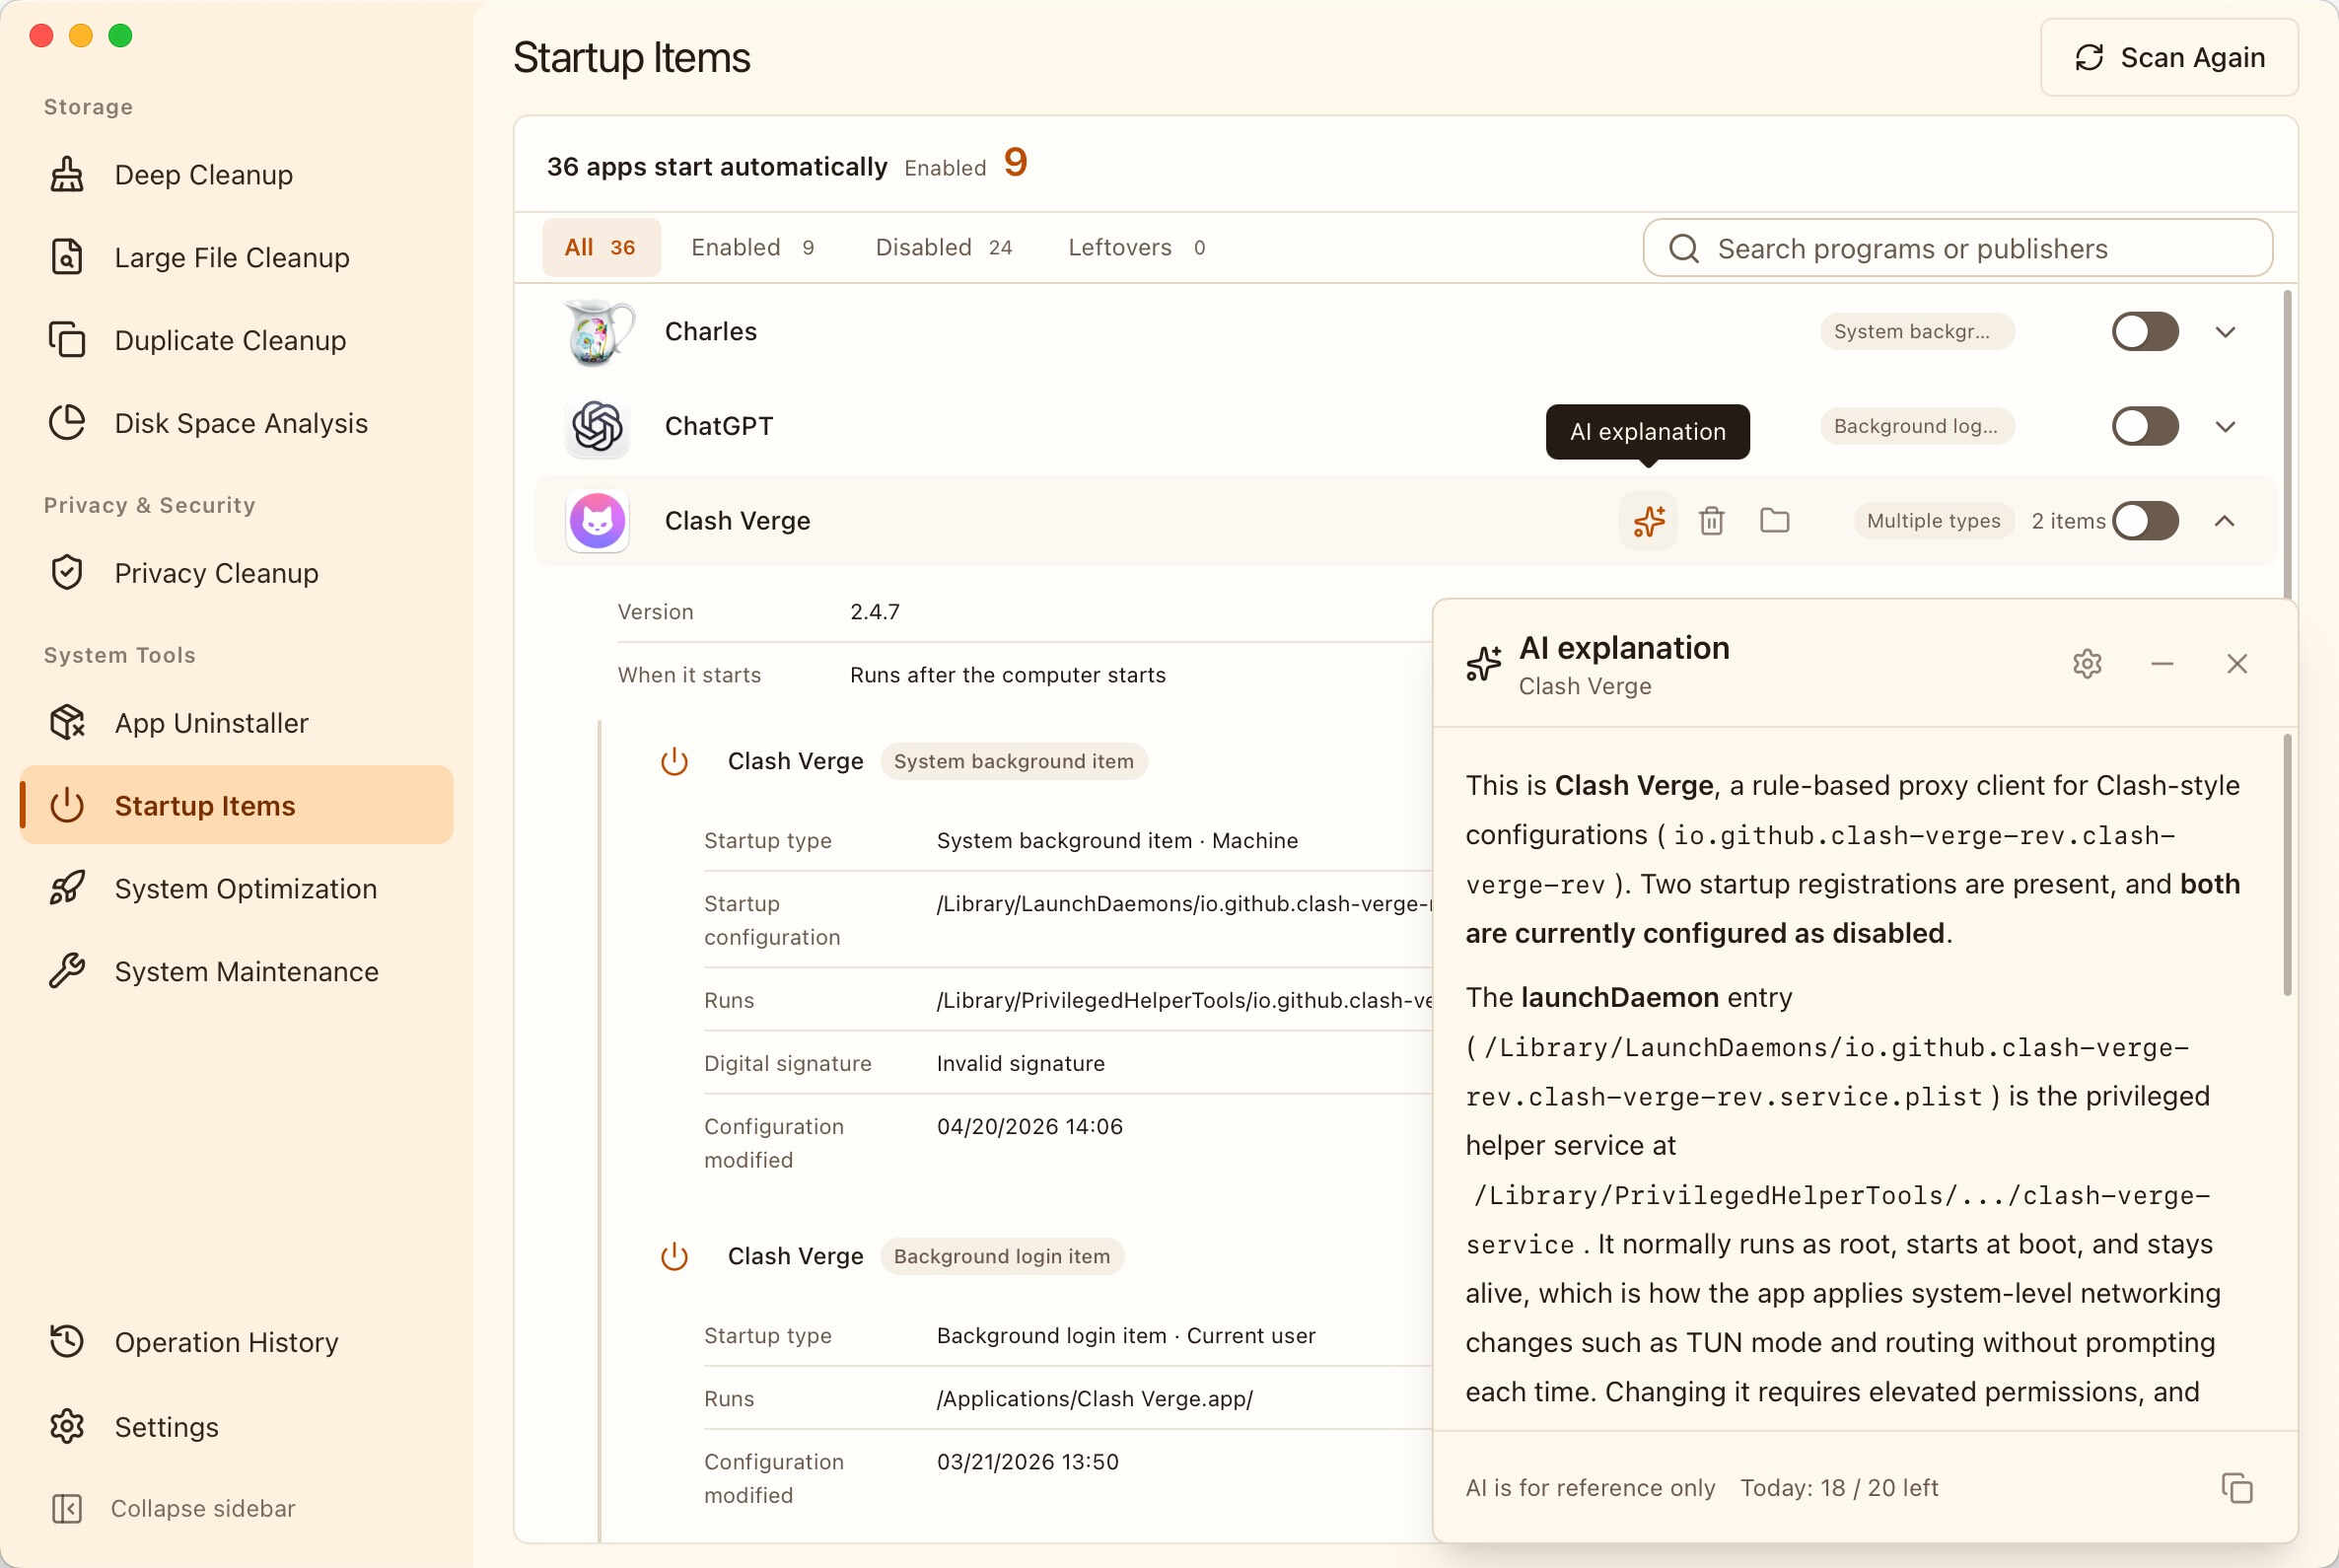This screenshot has width=2339, height=1568.
Task: Click the Multiple types tag
Action: click(x=1933, y=521)
